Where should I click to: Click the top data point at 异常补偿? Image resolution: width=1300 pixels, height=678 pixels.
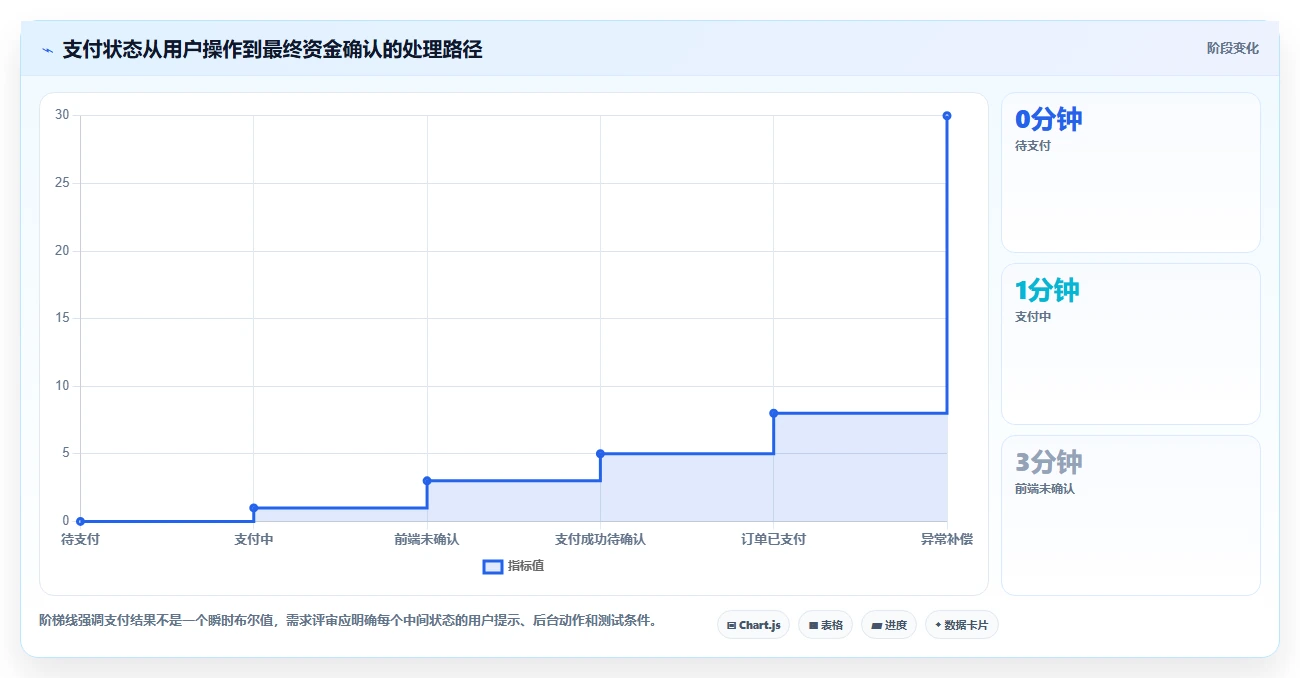tap(947, 116)
